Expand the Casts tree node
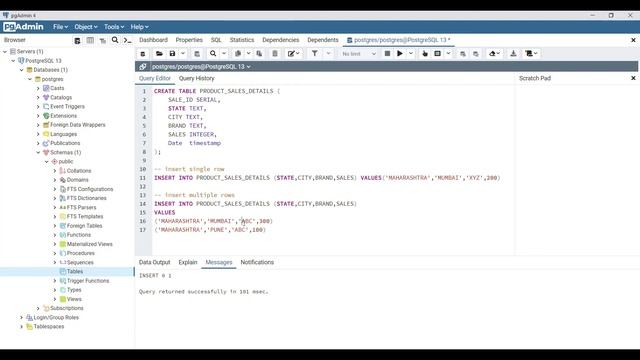640x360 pixels. pos(38,88)
